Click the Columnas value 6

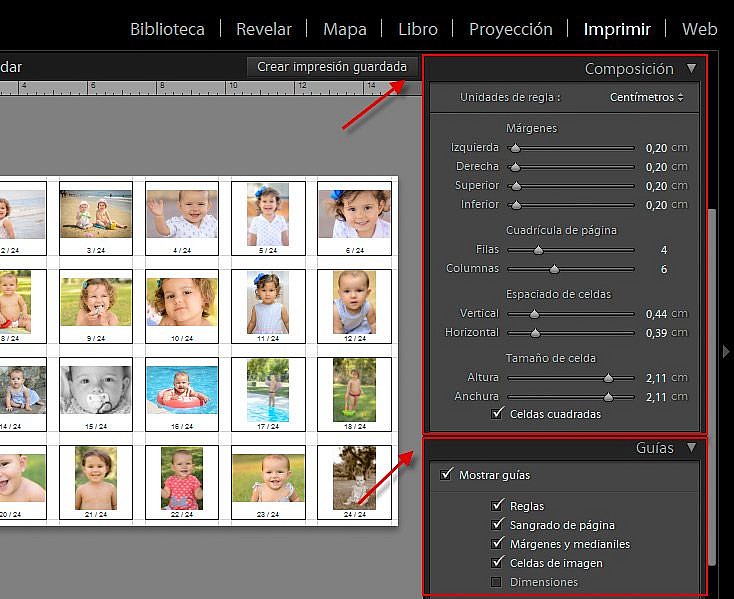click(x=664, y=269)
